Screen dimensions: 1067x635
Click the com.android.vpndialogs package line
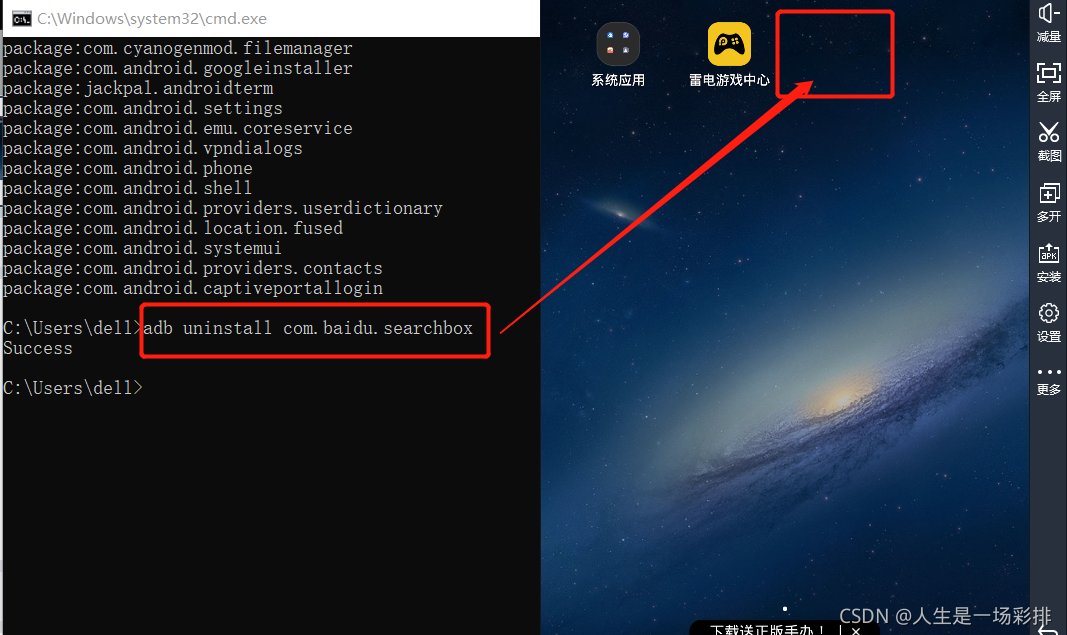coord(152,148)
